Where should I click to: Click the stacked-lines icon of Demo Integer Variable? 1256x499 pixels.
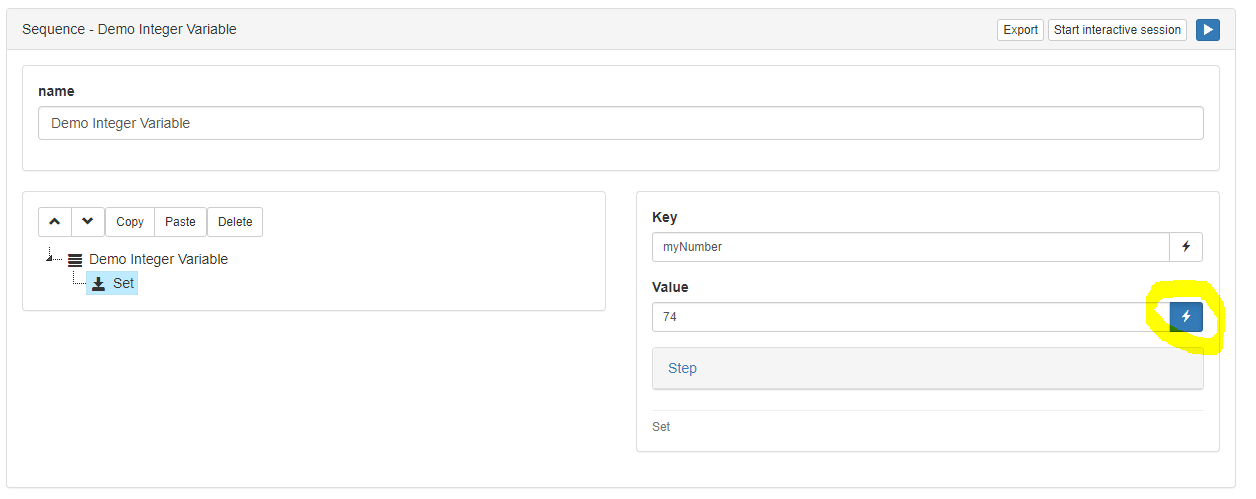[76, 260]
